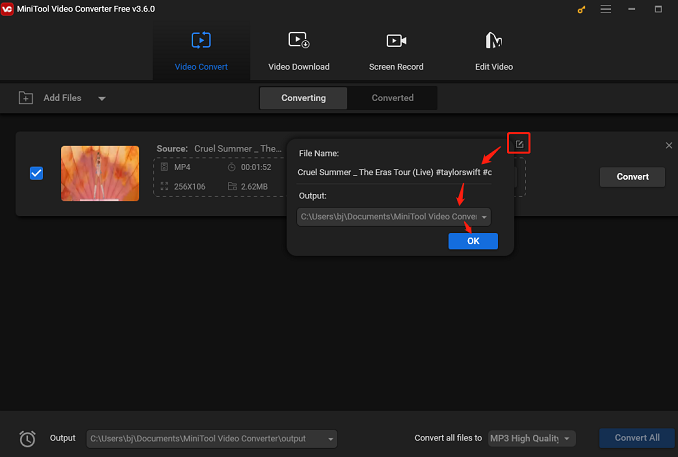Image resolution: width=678 pixels, height=457 pixels.
Task: Click the MP4 format label
Action: tap(182, 167)
